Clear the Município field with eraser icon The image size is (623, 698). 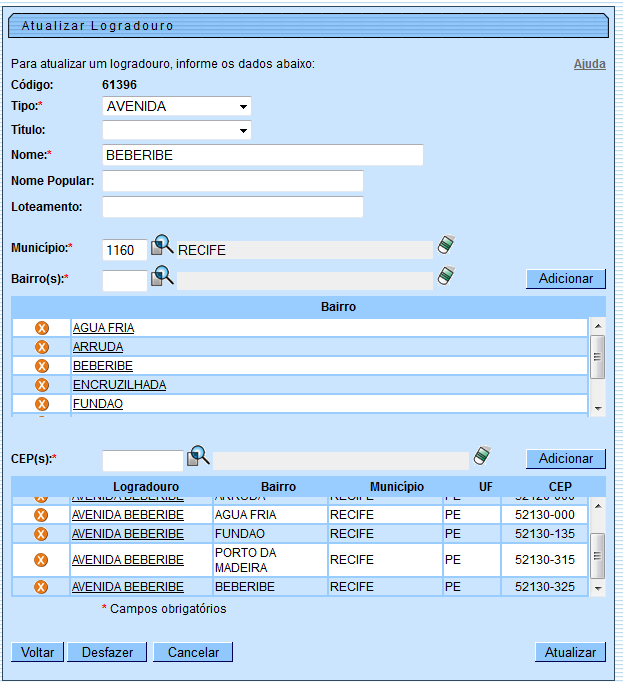(446, 245)
